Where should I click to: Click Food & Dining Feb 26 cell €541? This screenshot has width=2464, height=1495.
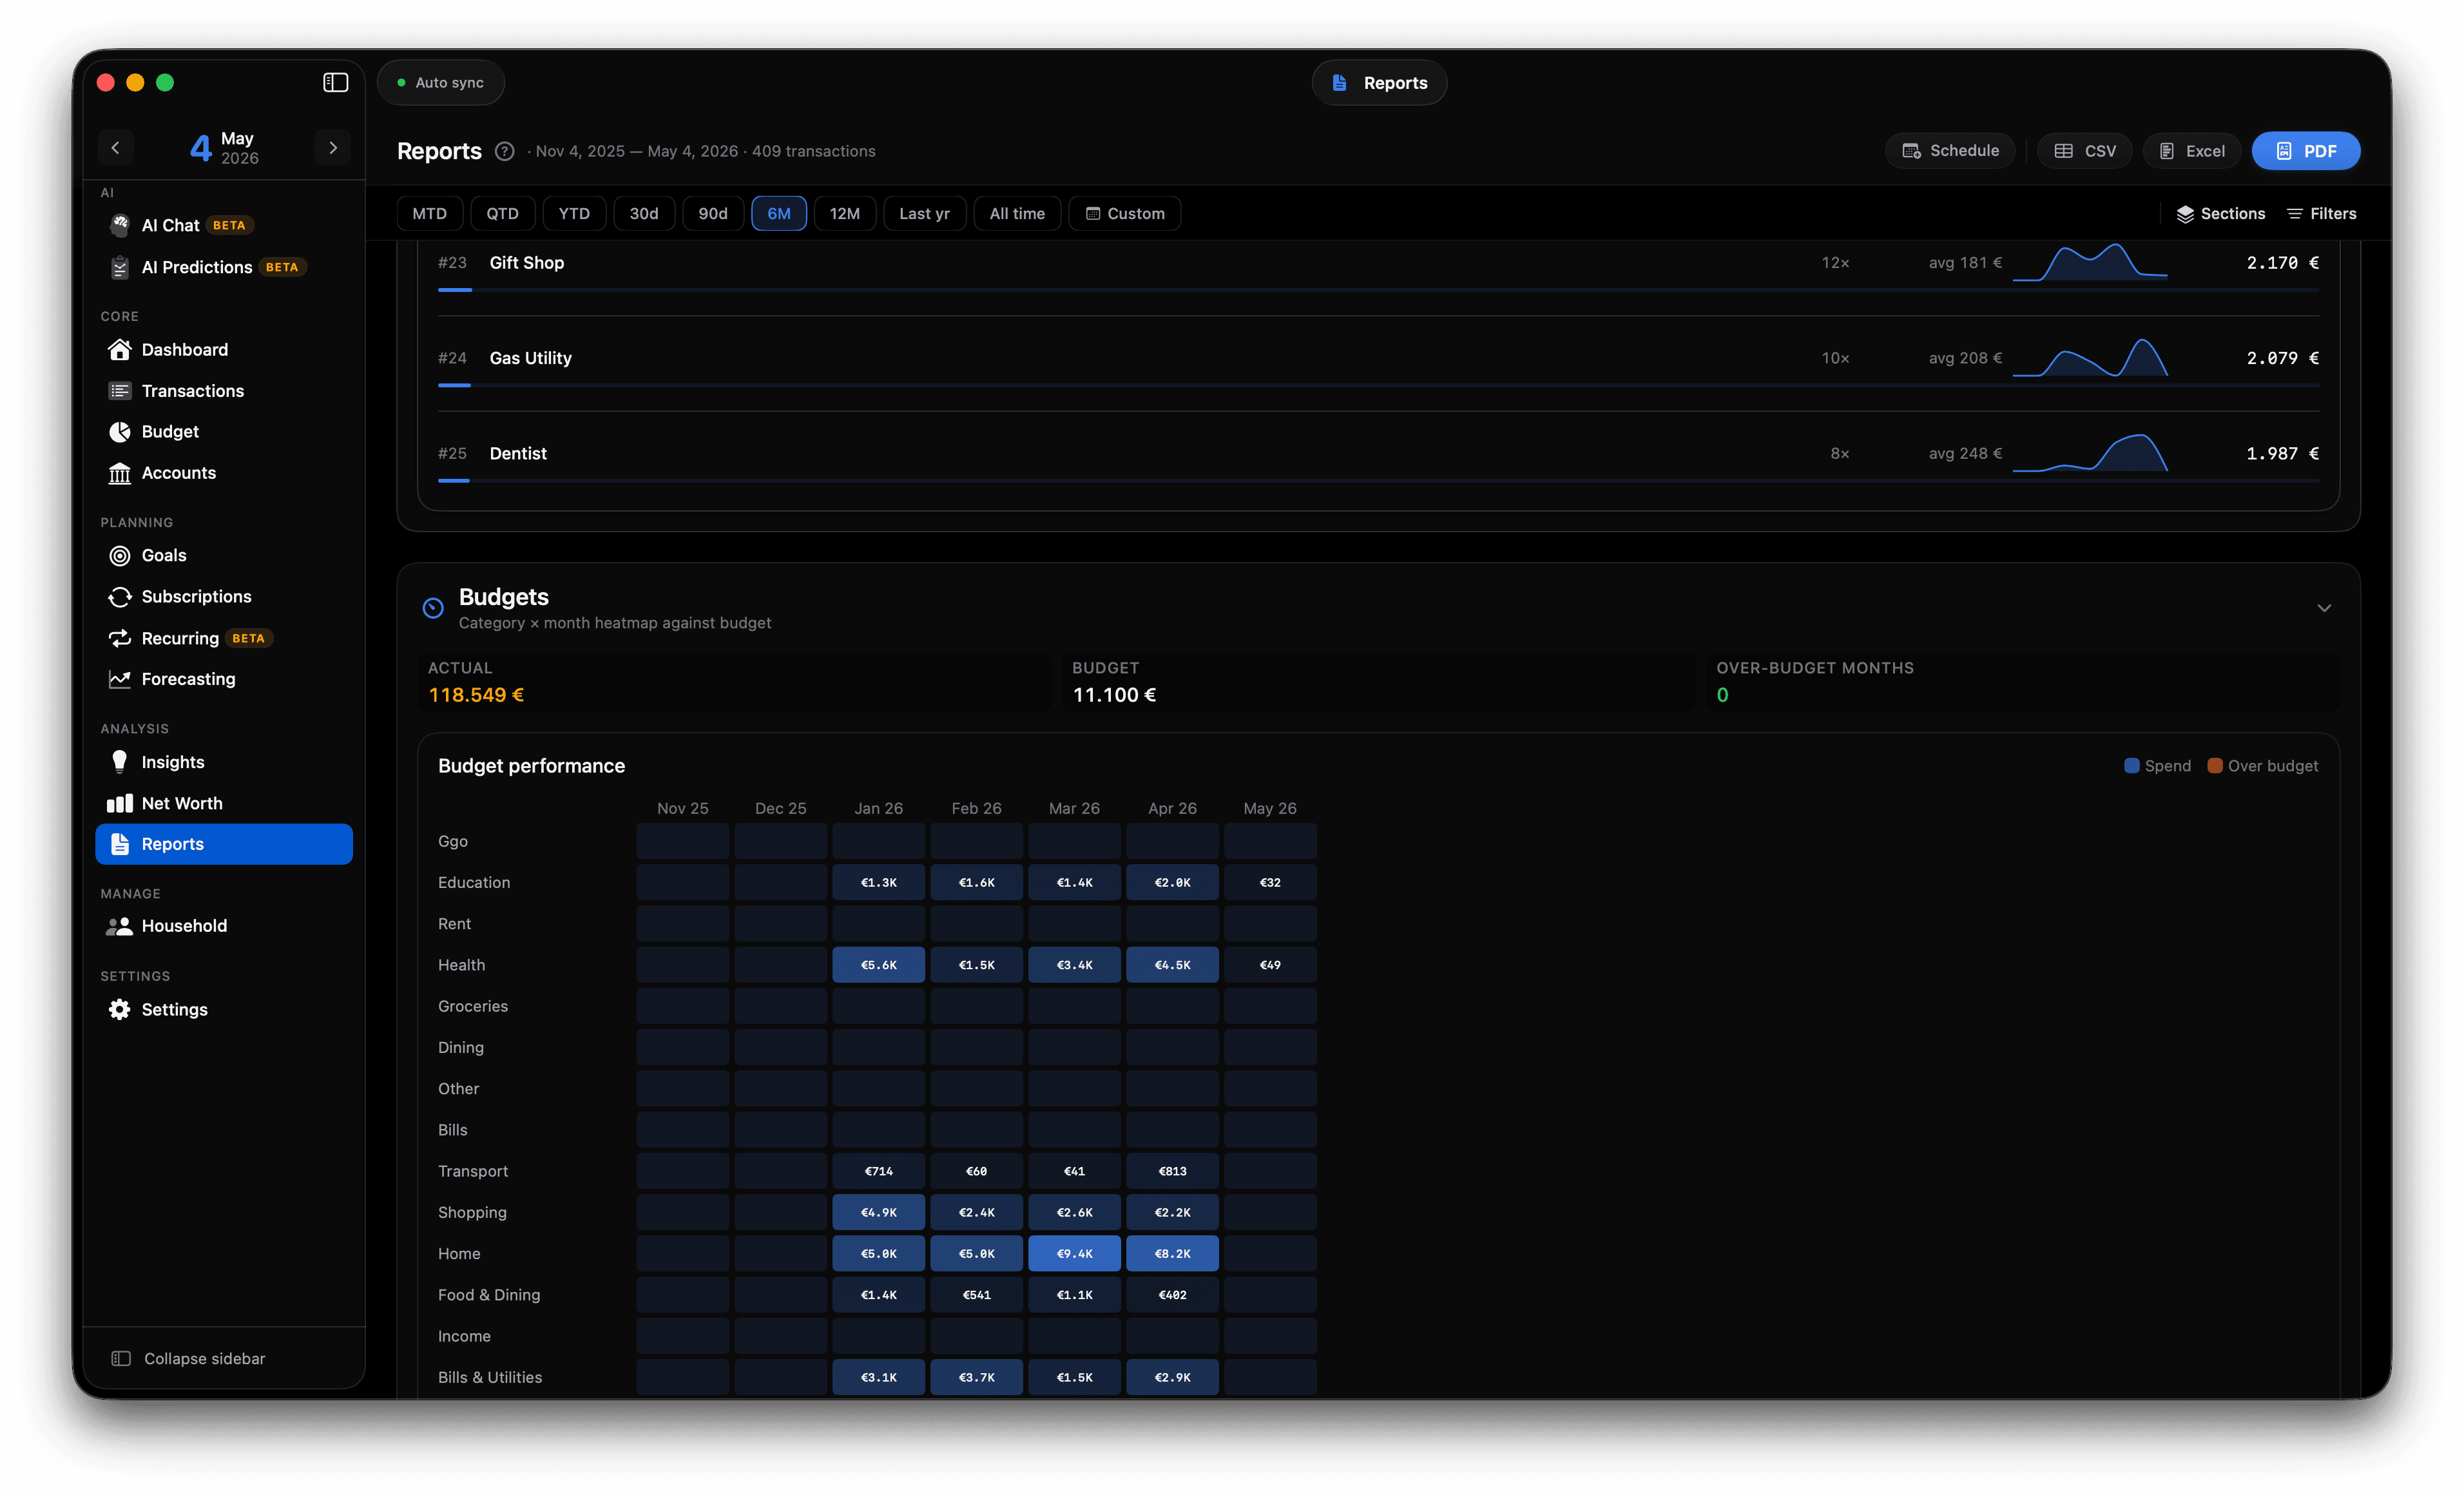977,1295
